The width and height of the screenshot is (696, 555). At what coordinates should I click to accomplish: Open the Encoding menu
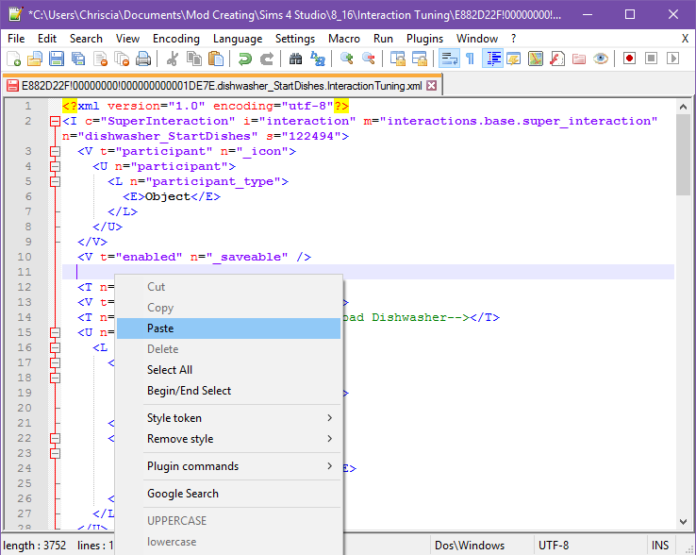(x=176, y=38)
